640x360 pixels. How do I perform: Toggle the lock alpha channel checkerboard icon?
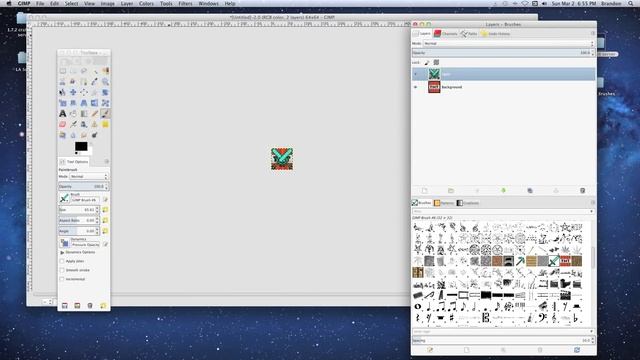point(436,62)
